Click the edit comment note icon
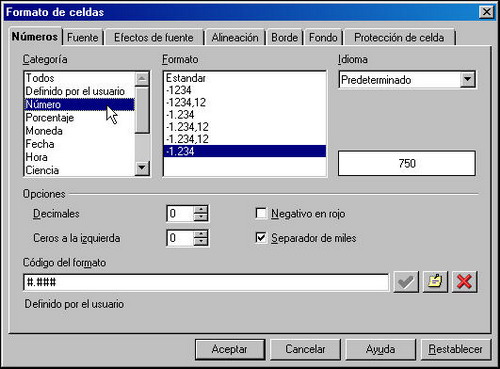500x369 pixels. [435, 282]
